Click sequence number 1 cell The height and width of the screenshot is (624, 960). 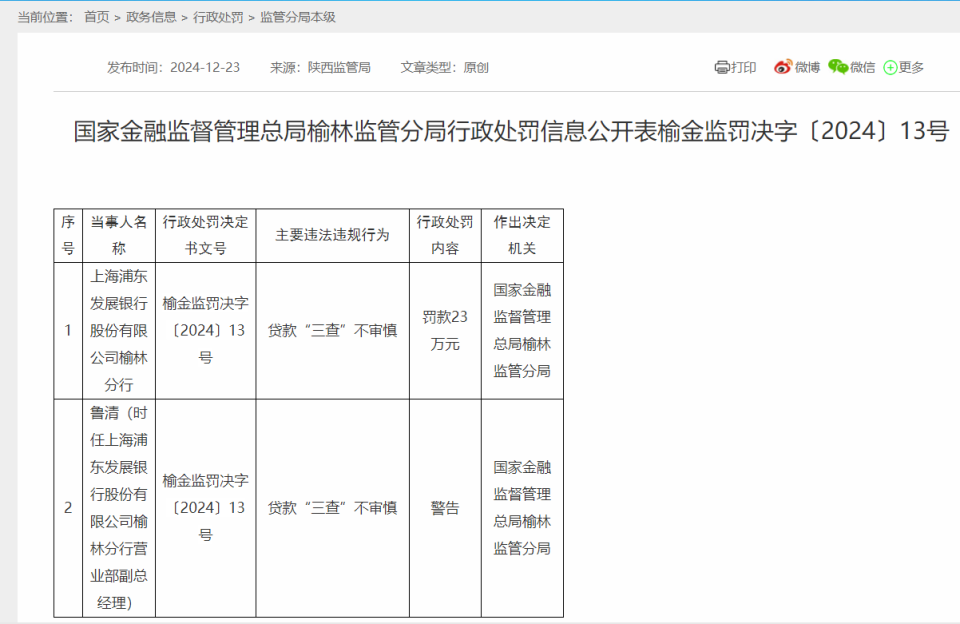click(68, 331)
